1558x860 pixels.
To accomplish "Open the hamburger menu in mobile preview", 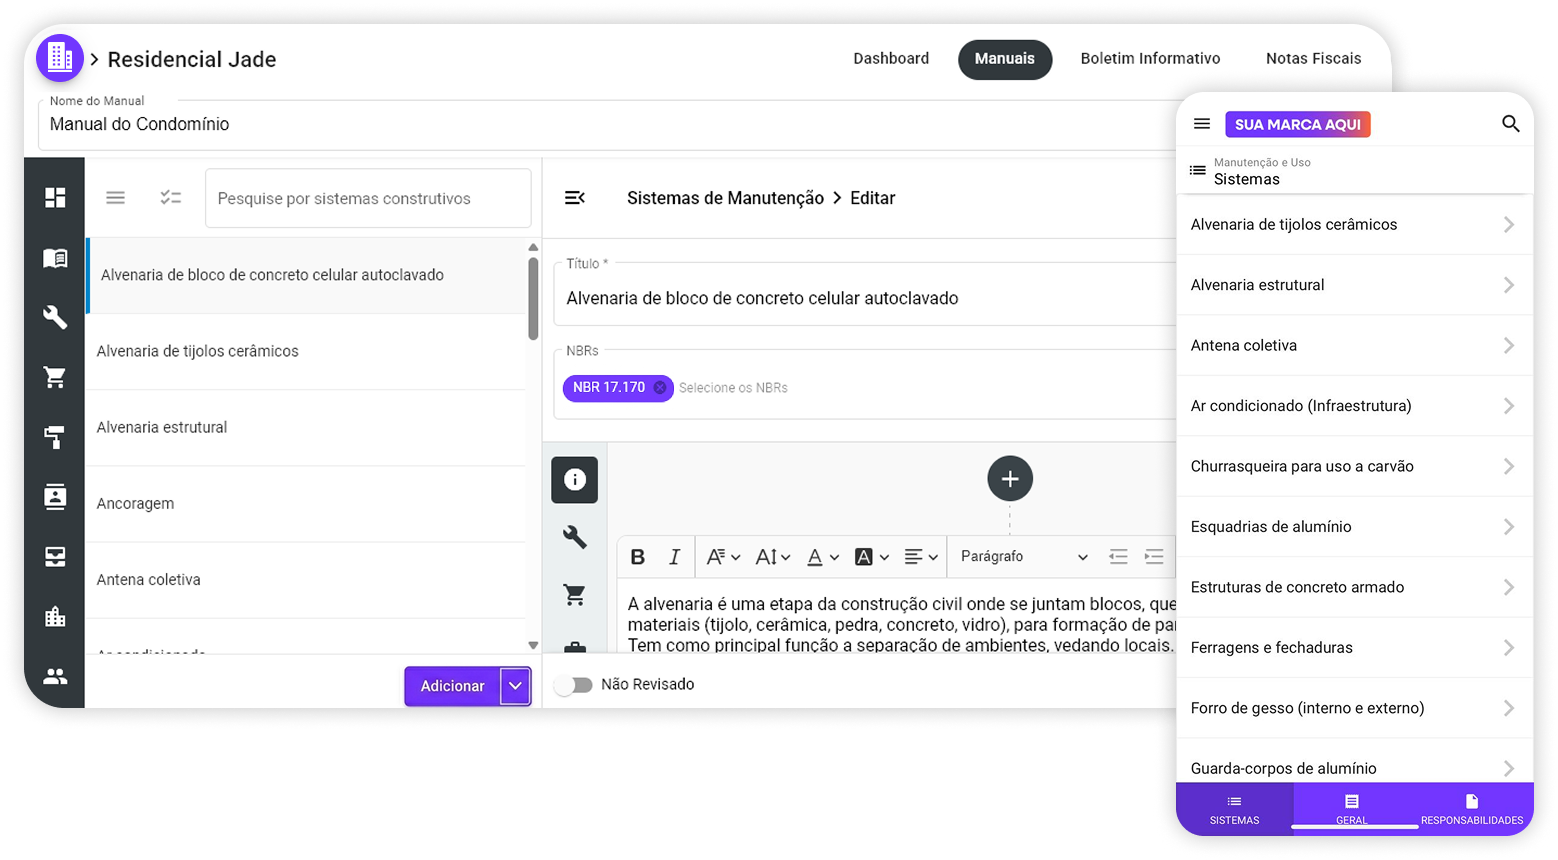I will [x=1202, y=124].
